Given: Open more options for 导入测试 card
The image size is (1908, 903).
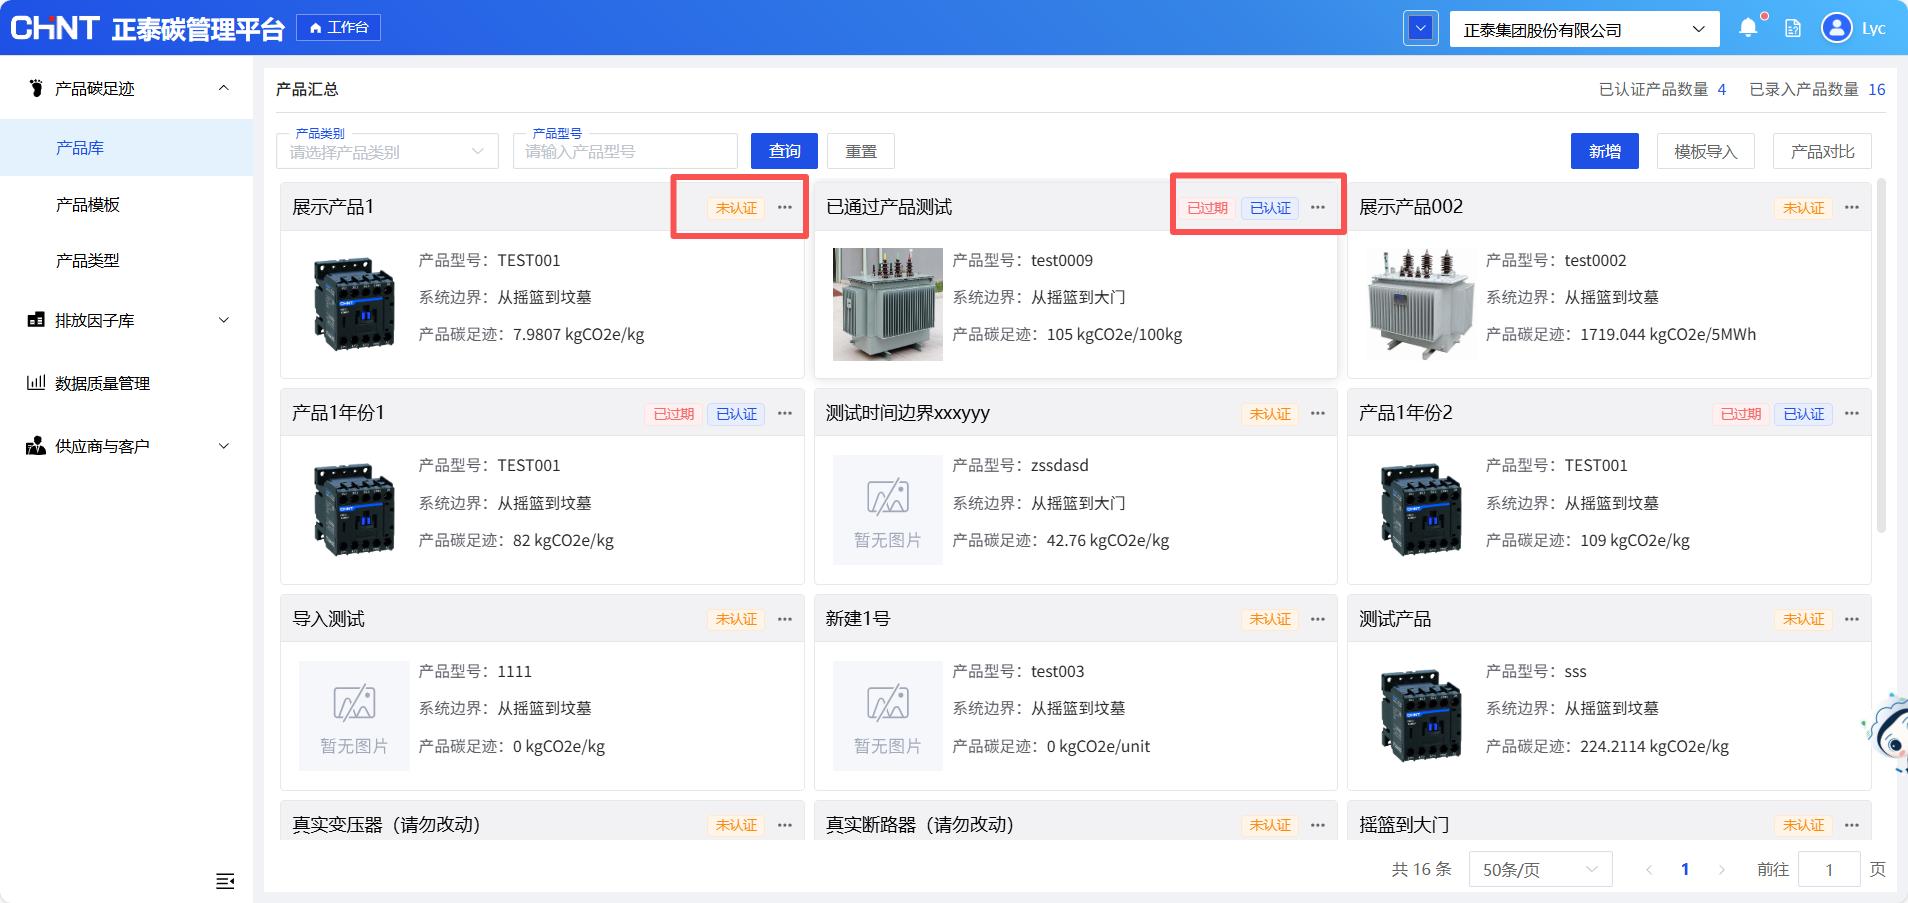Looking at the screenshot, I should point(785,619).
